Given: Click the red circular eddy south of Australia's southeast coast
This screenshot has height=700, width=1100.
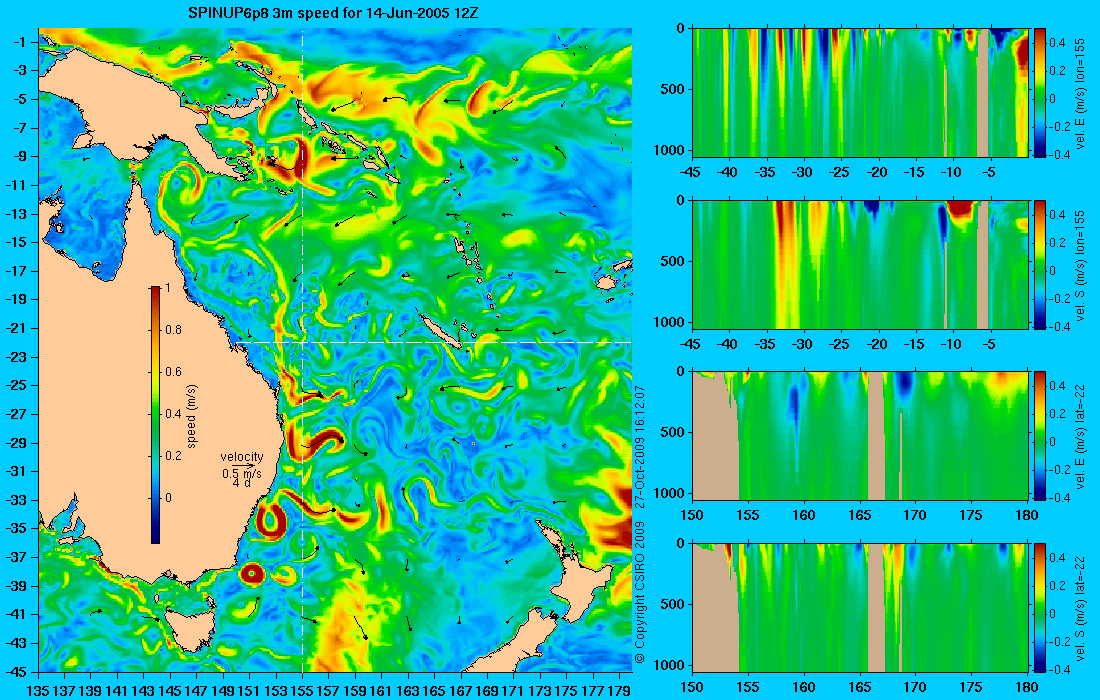Looking at the screenshot, I should [252, 574].
